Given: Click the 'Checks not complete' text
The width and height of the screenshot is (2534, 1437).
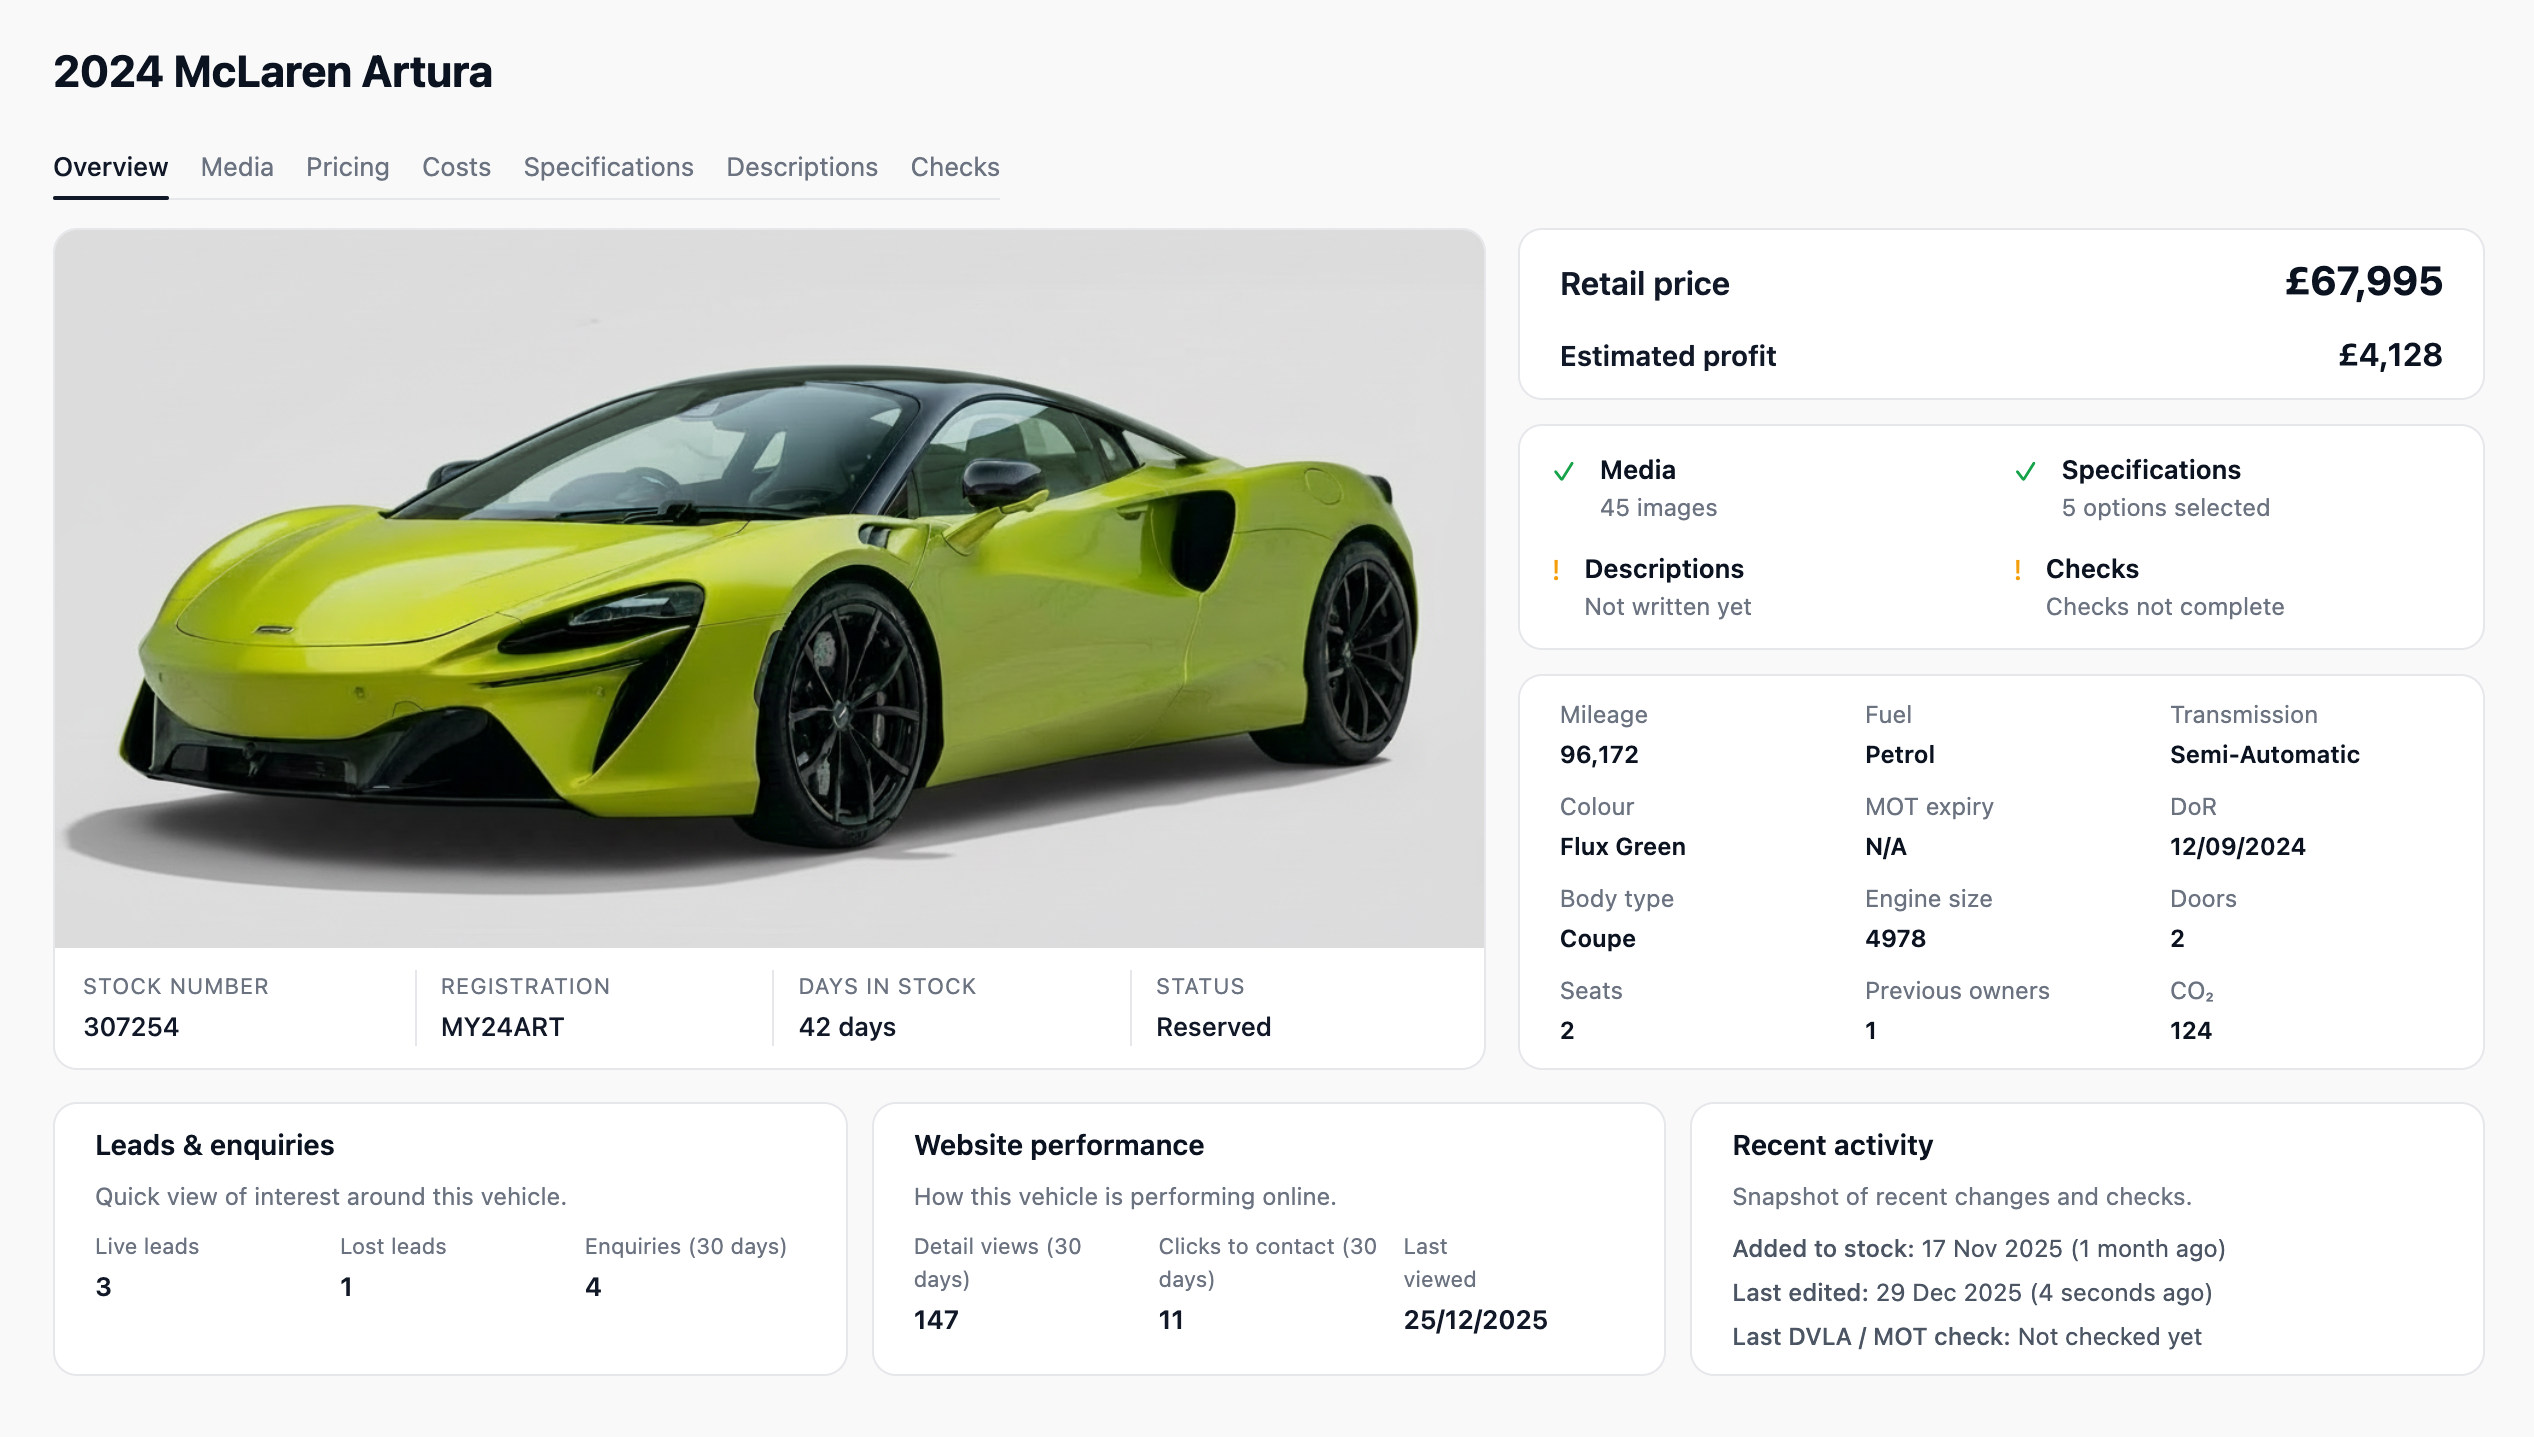Looking at the screenshot, I should pyautogui.click(x=2165, y=606).
